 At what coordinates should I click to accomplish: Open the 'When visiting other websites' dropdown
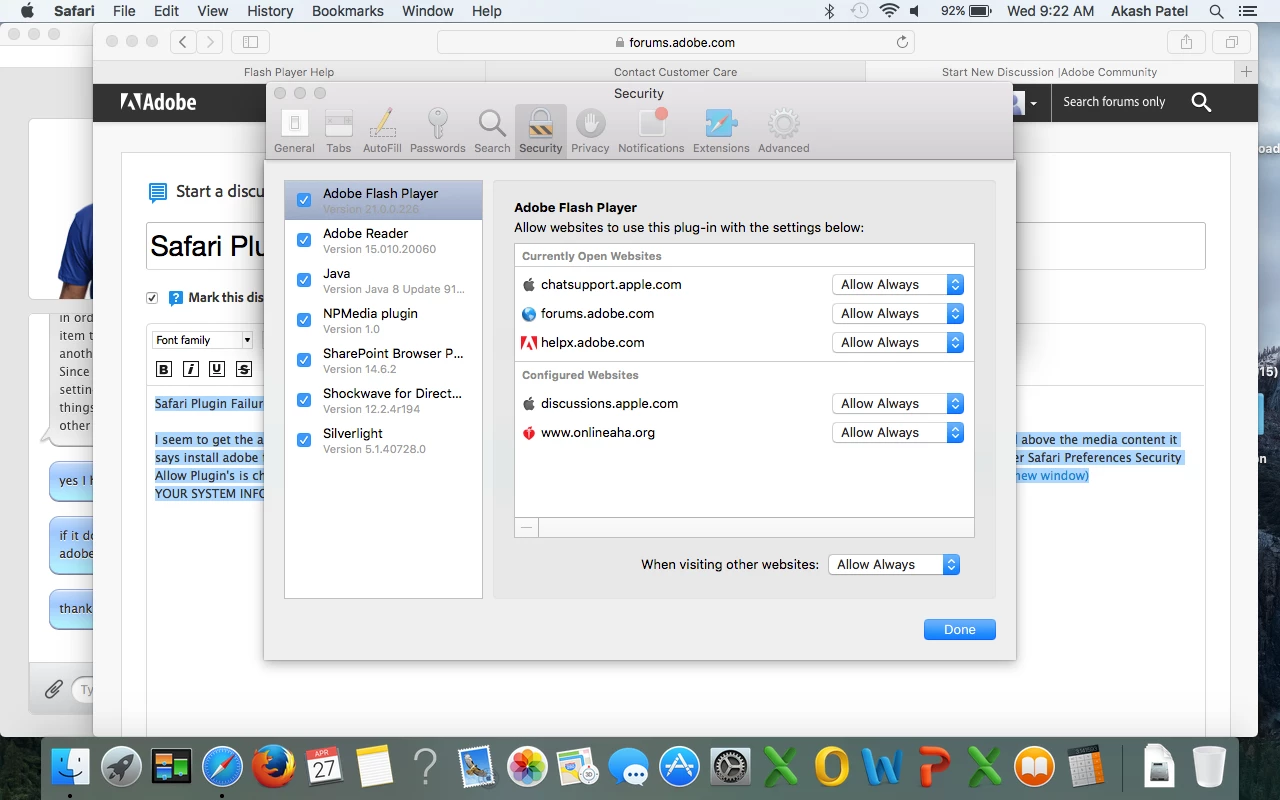click(x=894, y=565)
